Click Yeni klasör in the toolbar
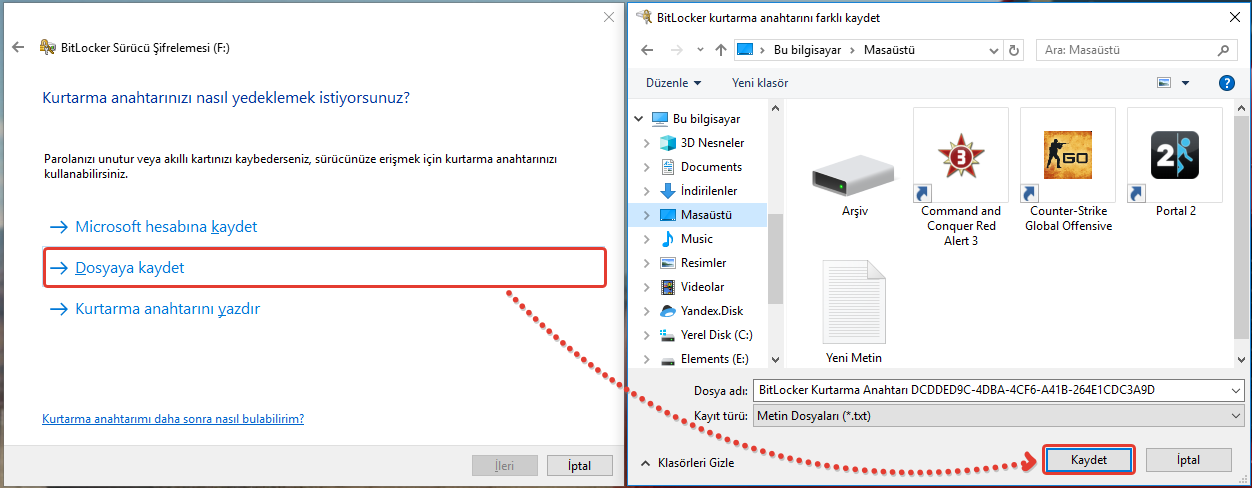Screen dimensions: 1252x488 coord(760,83)
